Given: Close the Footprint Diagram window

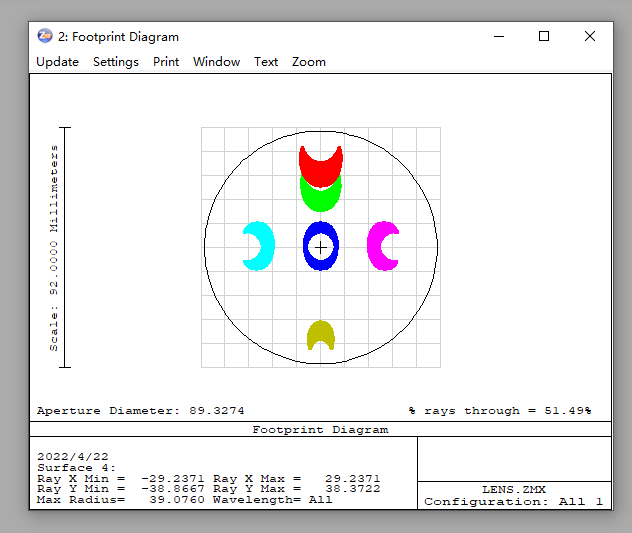Looking at the screenshot, I should [x=590, y=36].
